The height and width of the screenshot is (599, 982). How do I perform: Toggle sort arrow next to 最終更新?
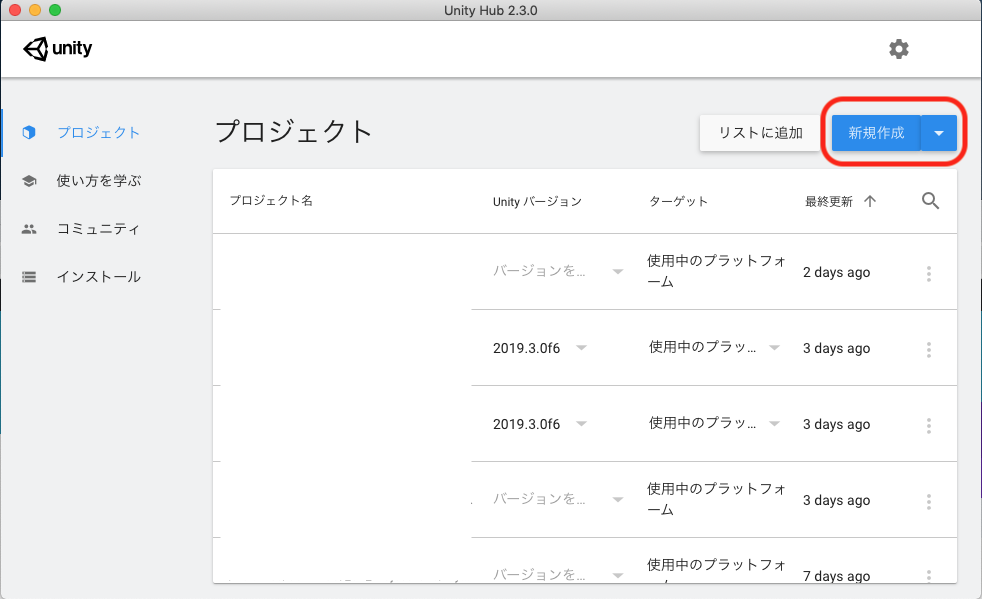(870, 201)
